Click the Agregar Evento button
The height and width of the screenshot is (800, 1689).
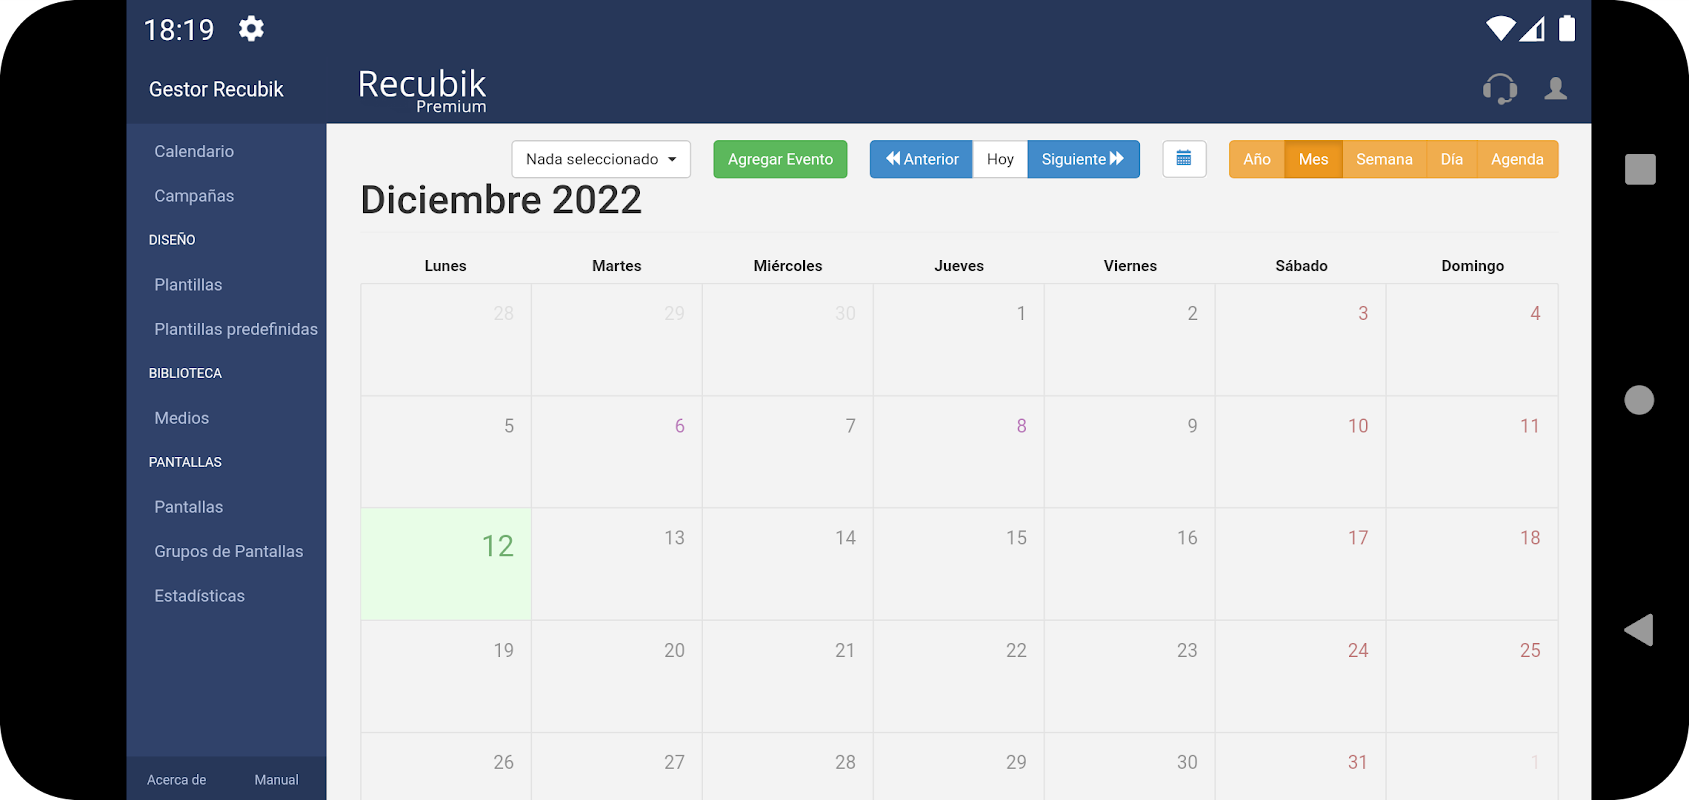[780, 159]
